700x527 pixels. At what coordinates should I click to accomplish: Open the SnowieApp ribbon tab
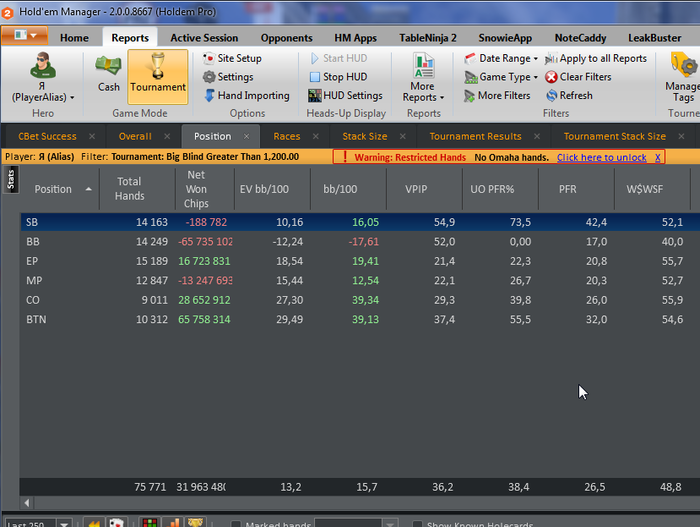(x=505, y=38)
